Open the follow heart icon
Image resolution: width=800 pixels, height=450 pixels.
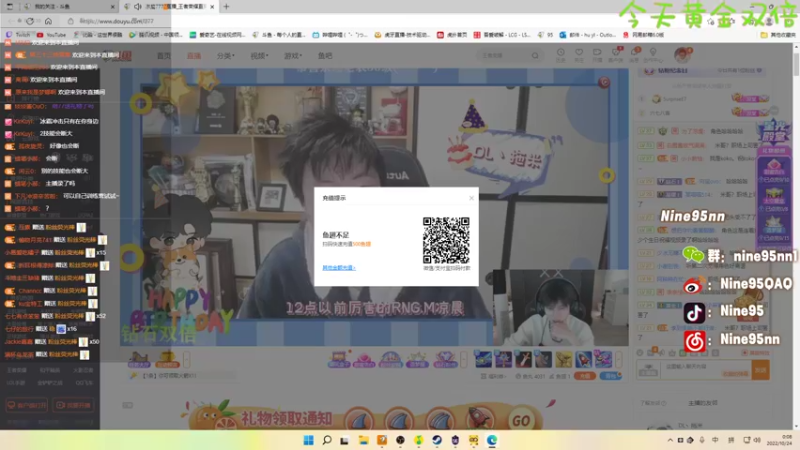(x=579, y=54)
